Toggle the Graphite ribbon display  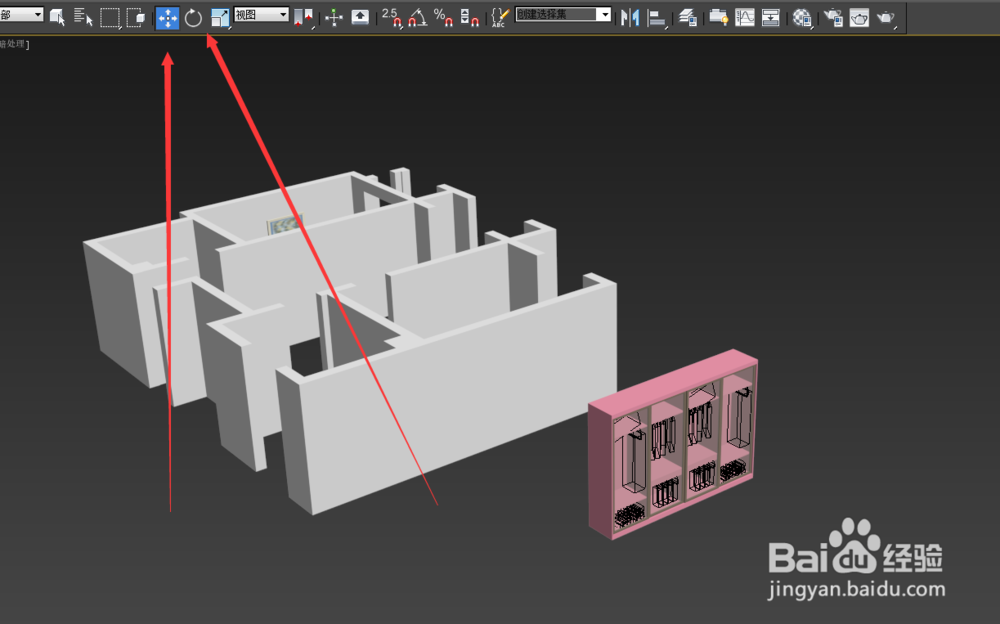click(x=719, y=17)
